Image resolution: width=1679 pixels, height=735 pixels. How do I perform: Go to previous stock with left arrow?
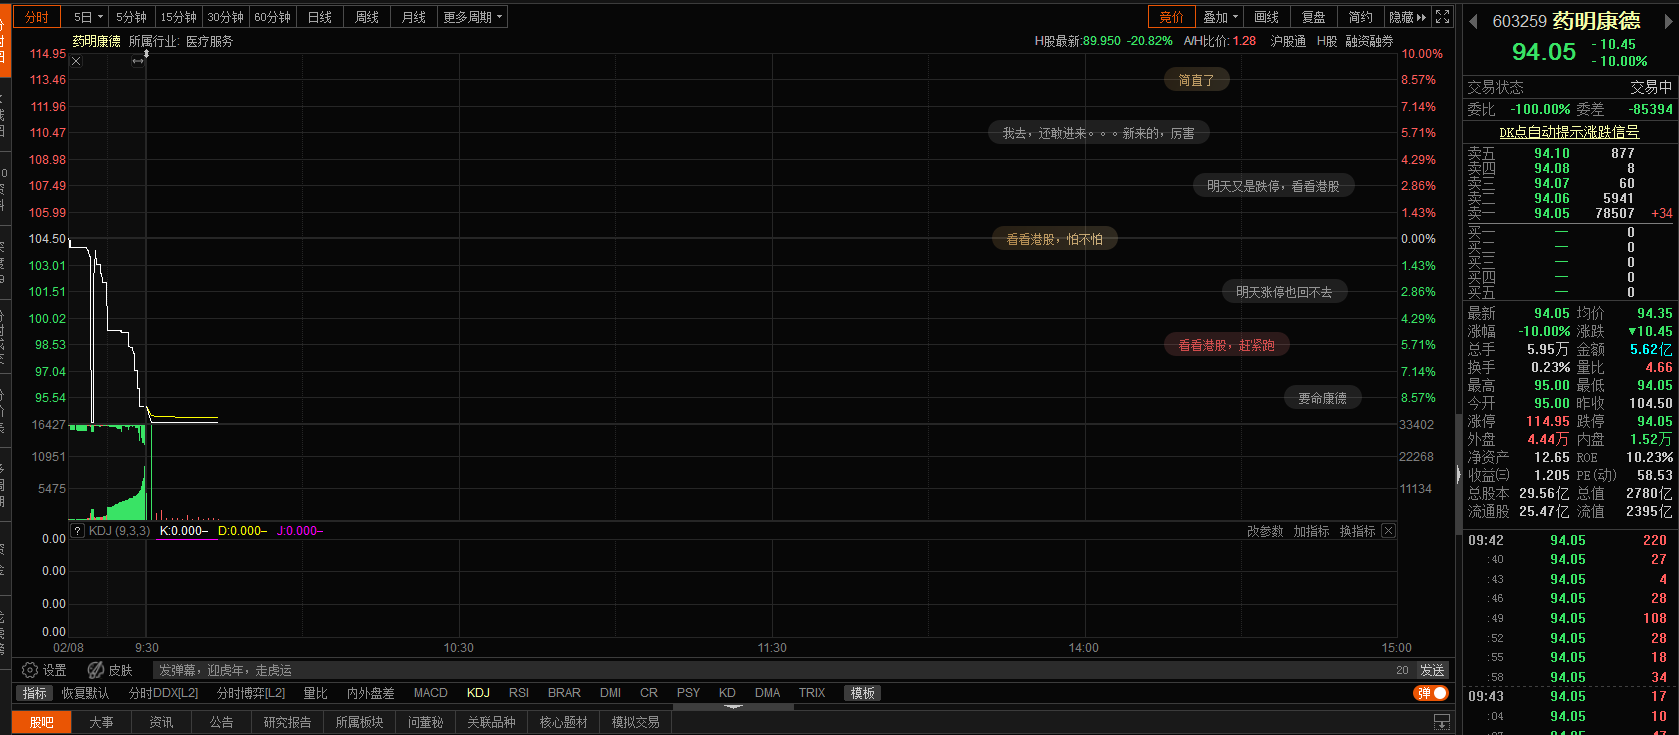click(x=1473, y=21)
